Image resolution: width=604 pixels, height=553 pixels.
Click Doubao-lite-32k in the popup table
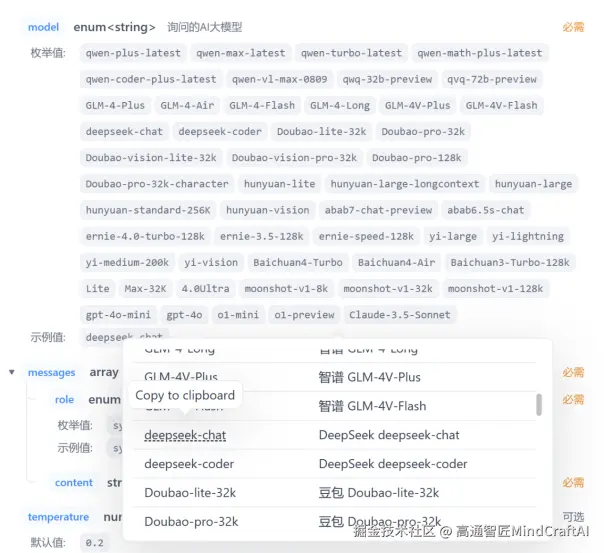[x=190, y=493]
